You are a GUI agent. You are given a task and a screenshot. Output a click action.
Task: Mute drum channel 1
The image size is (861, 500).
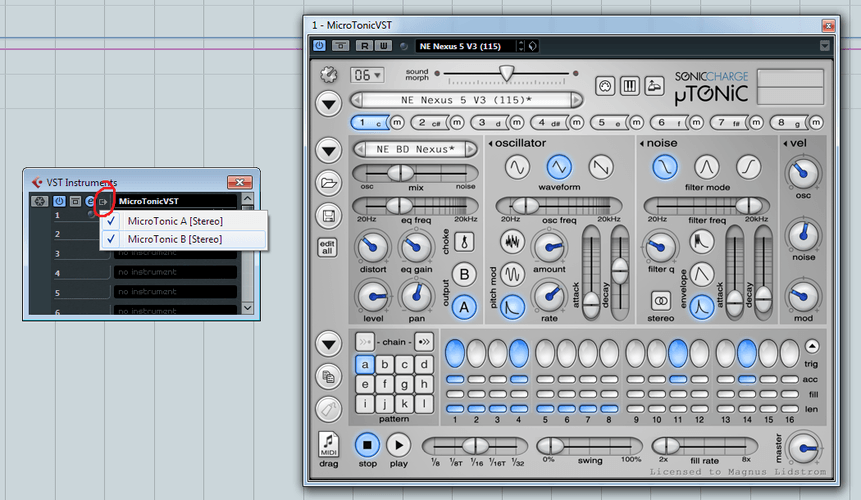coord(397,123)
